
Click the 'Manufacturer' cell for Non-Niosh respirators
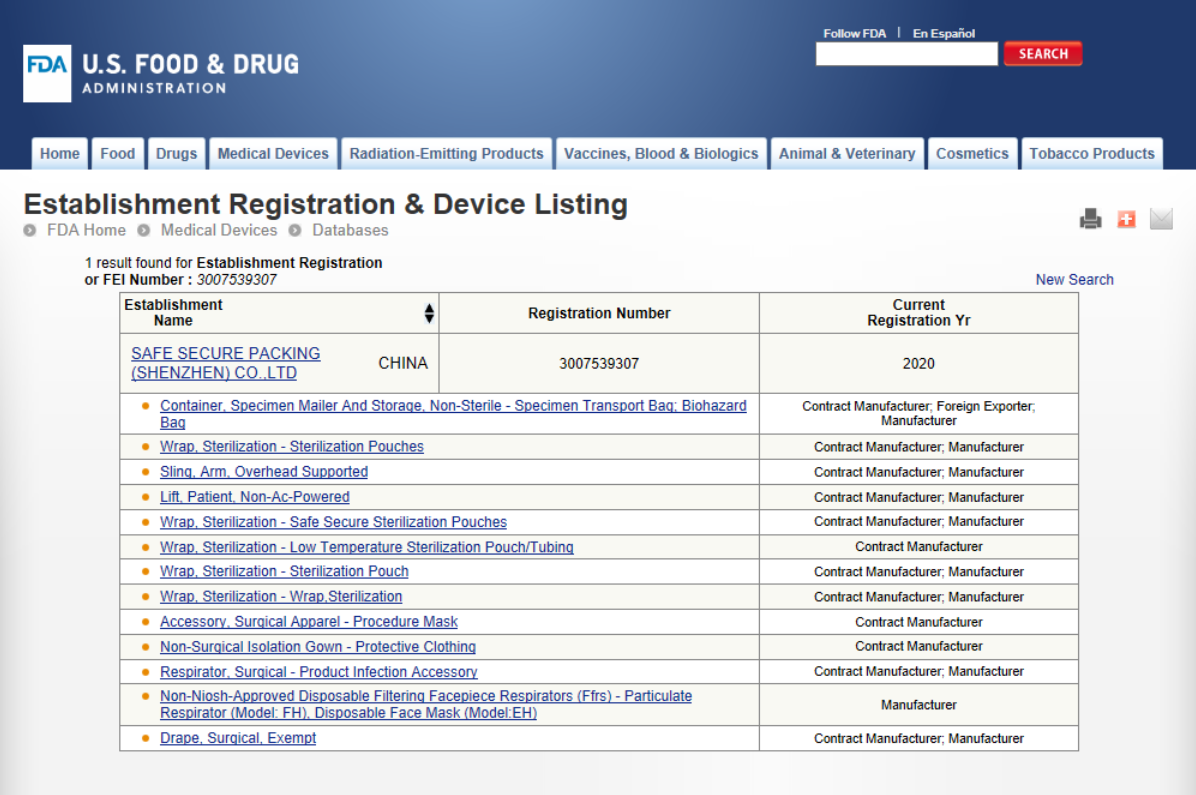918,705
